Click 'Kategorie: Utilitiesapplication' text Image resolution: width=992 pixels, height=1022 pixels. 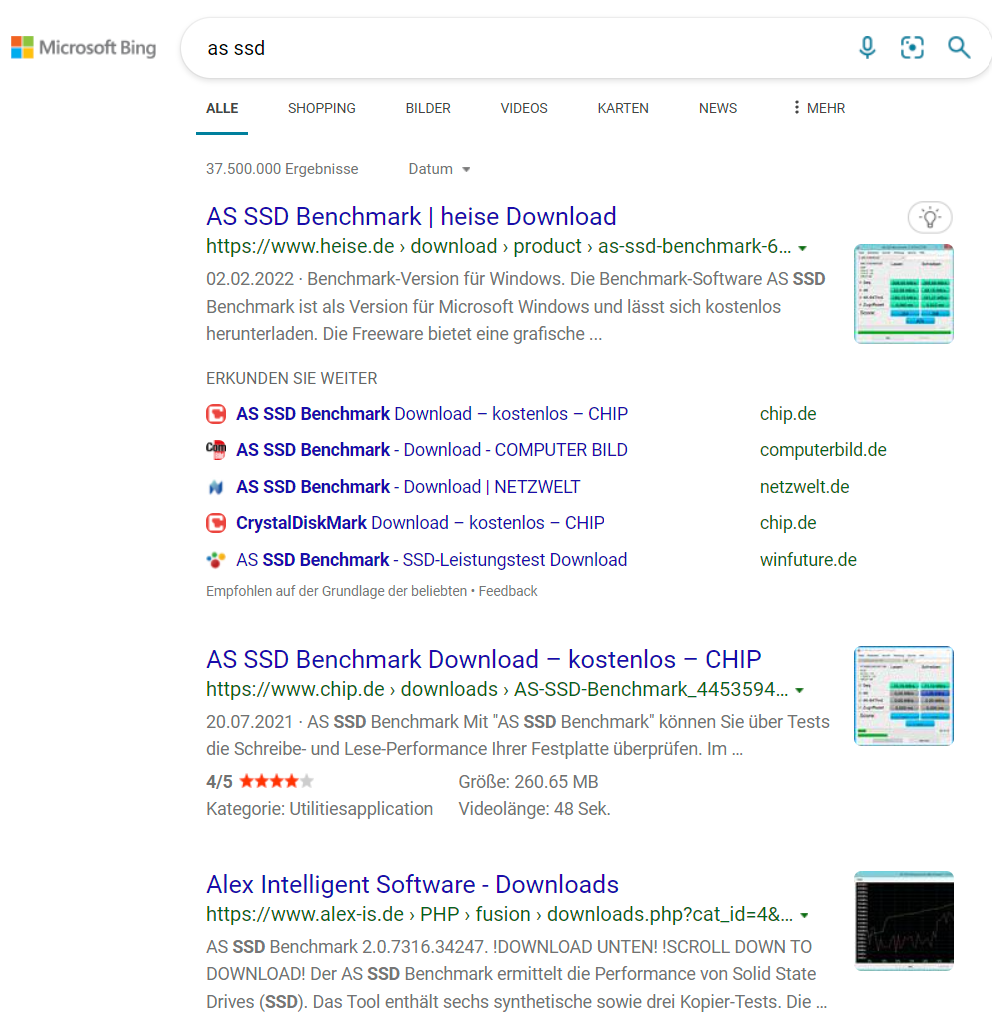pyautogui.click(x=319, y=809)
